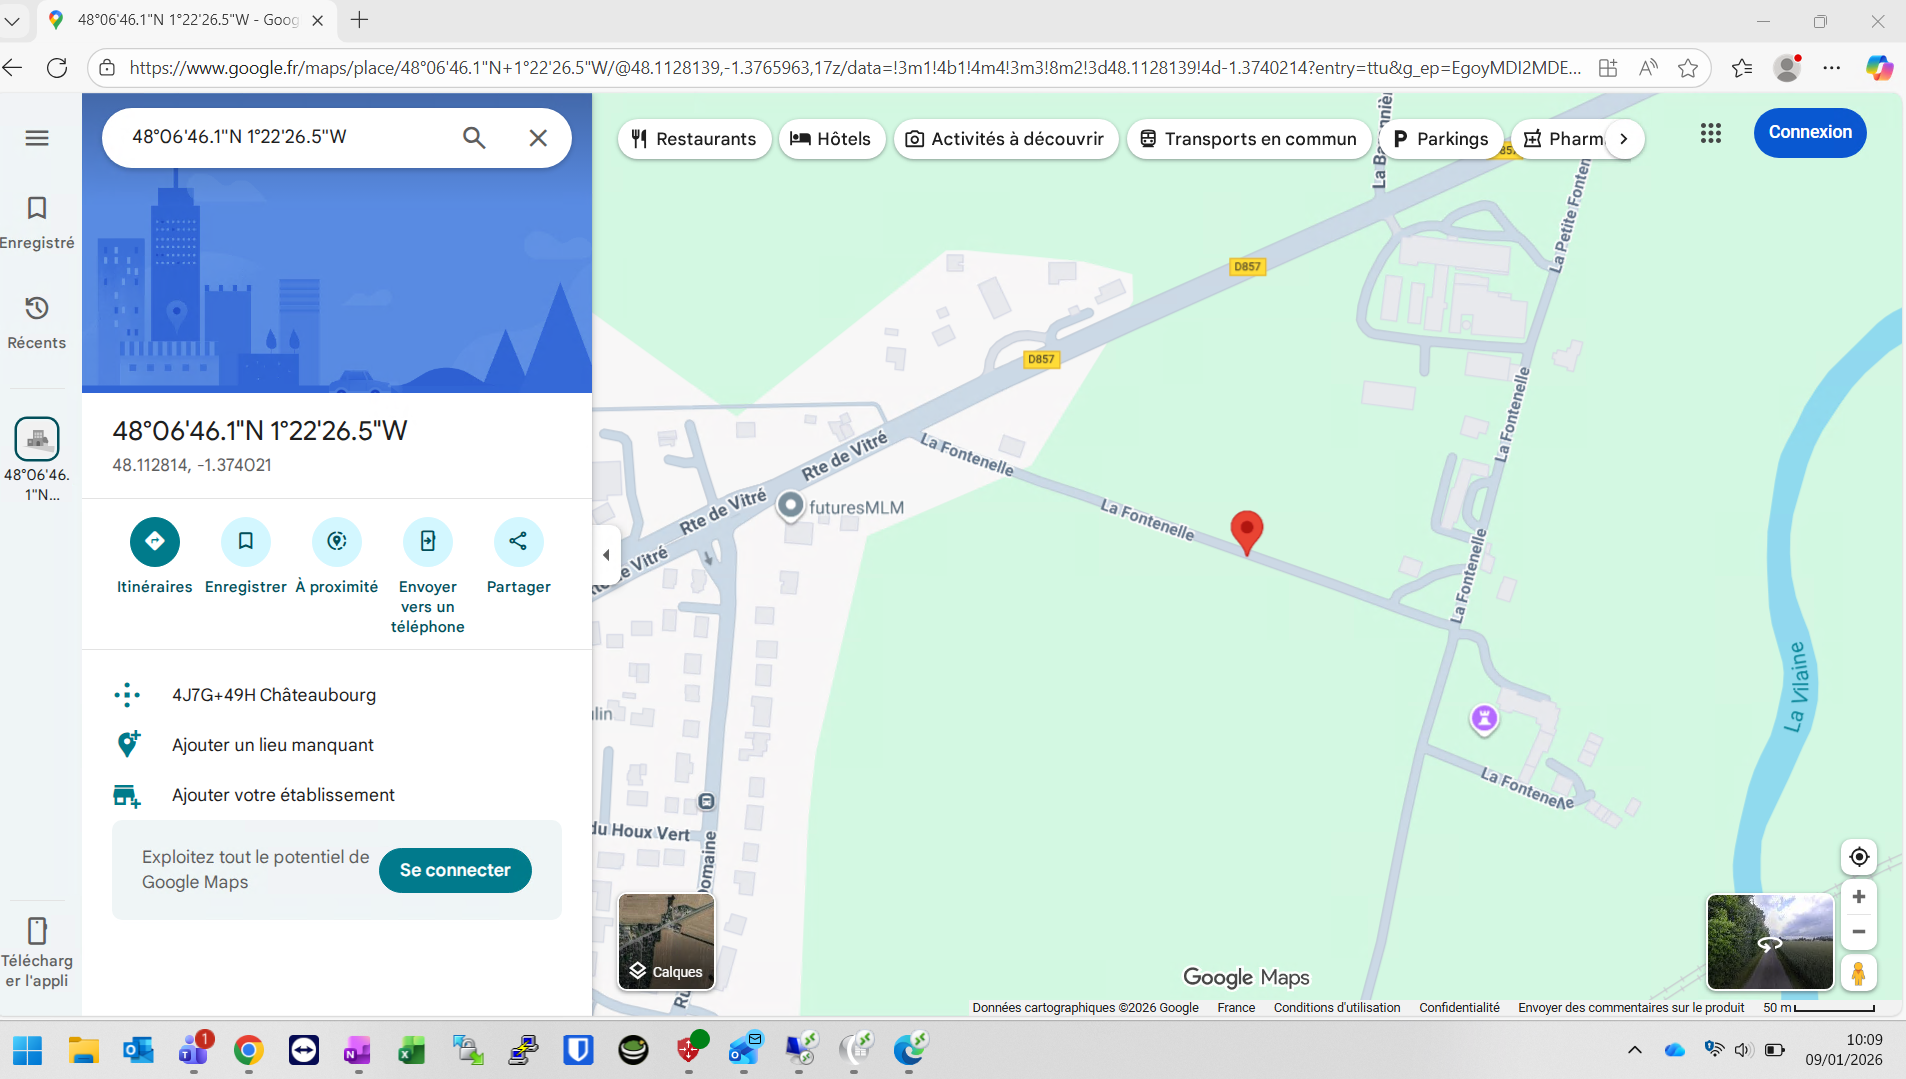The image size is (1906, 1079).
Task: Click the search magnifier icon
Action: click(474, 138)
